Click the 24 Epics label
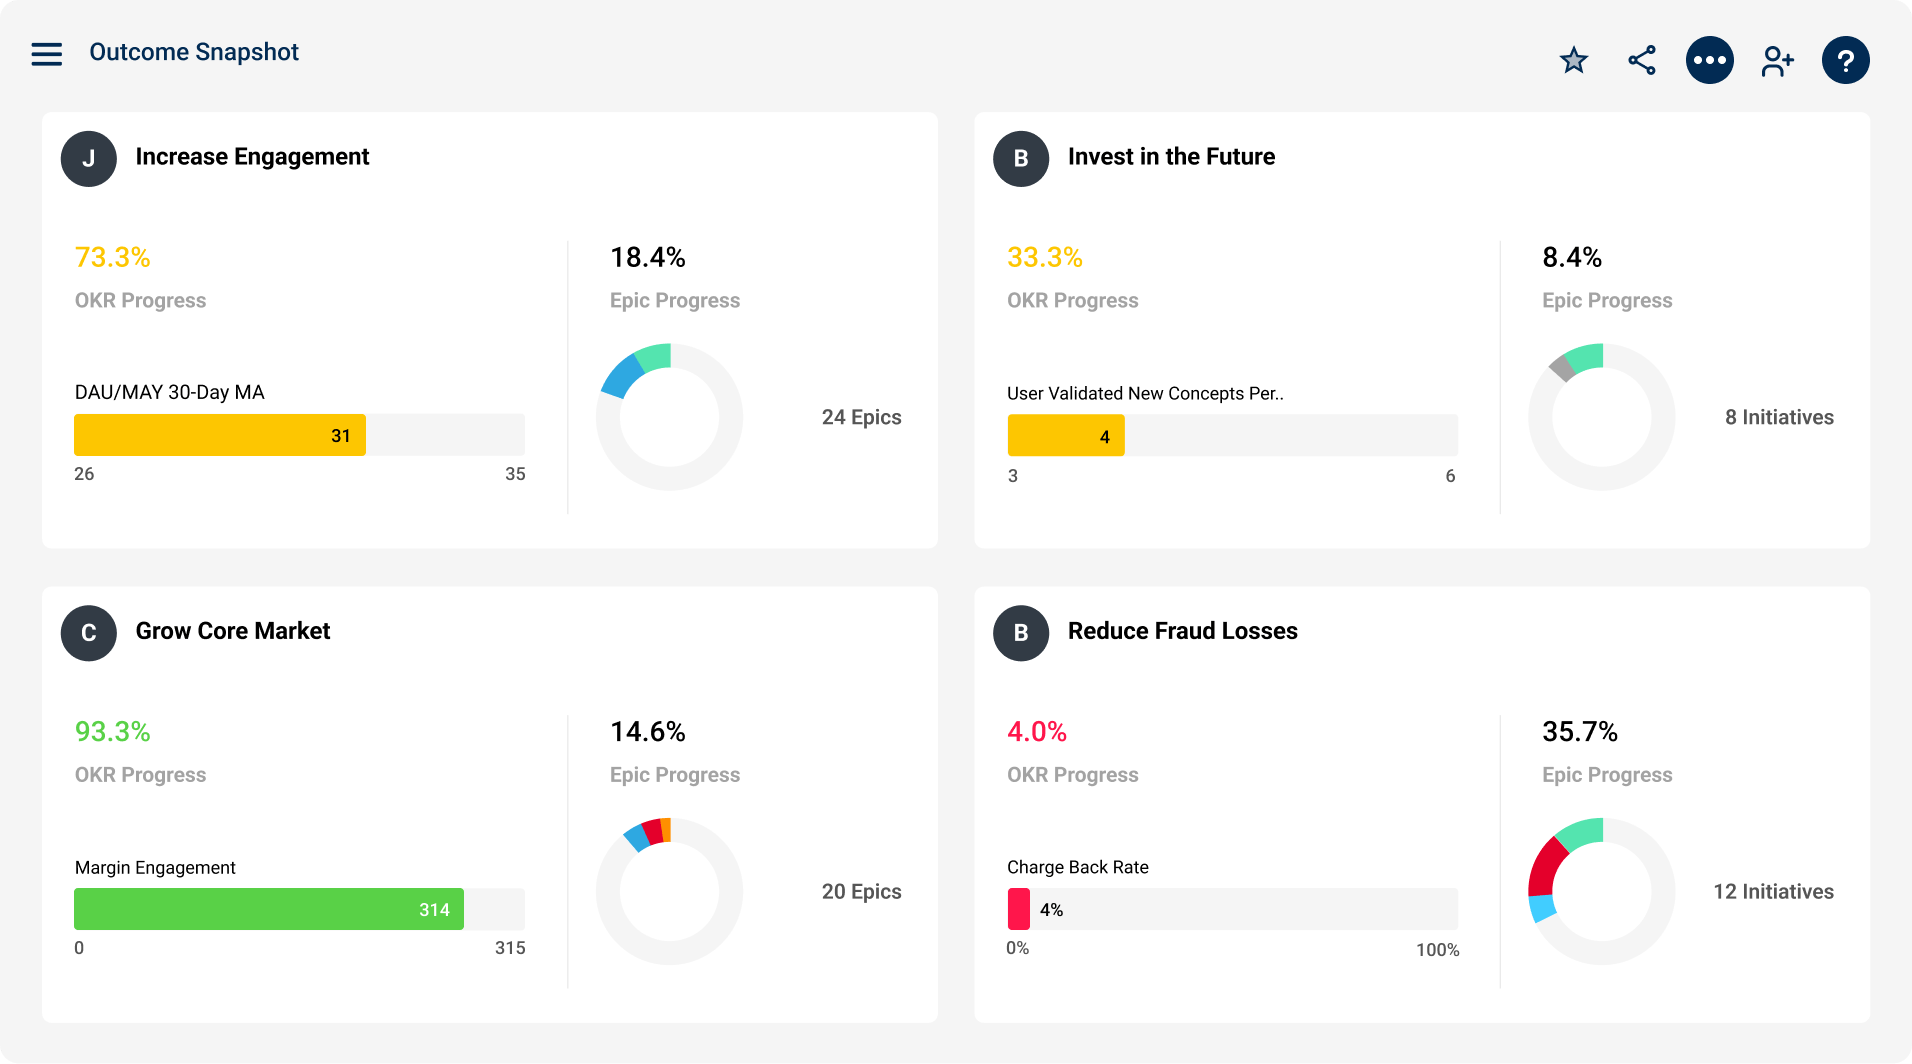1912x1064 pixels. coord(861,417)
